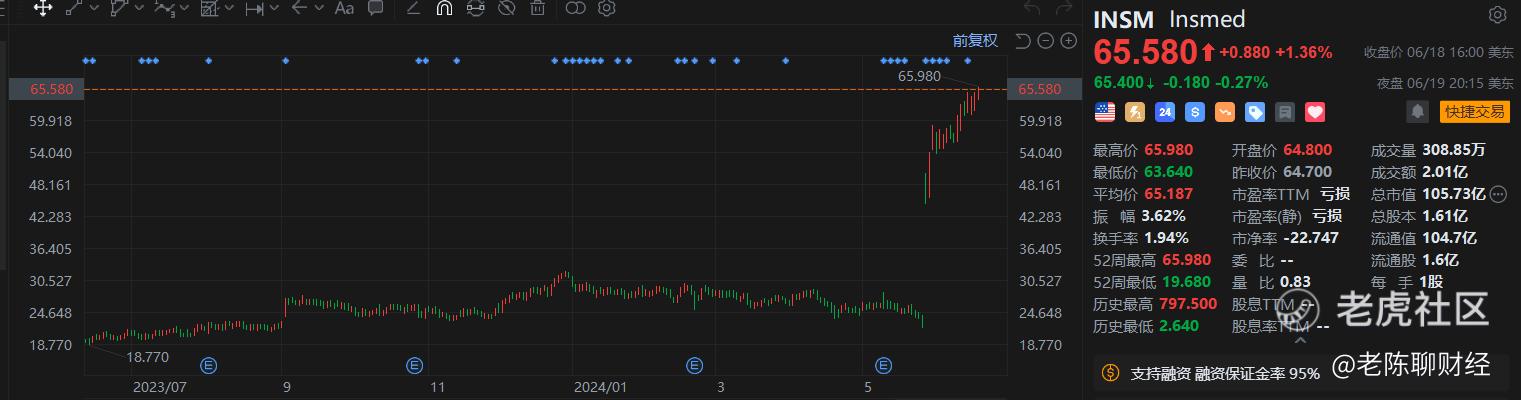Expand the arrow tool options
This screenshot has width=1521, height=400.
(x=319, y=8)
